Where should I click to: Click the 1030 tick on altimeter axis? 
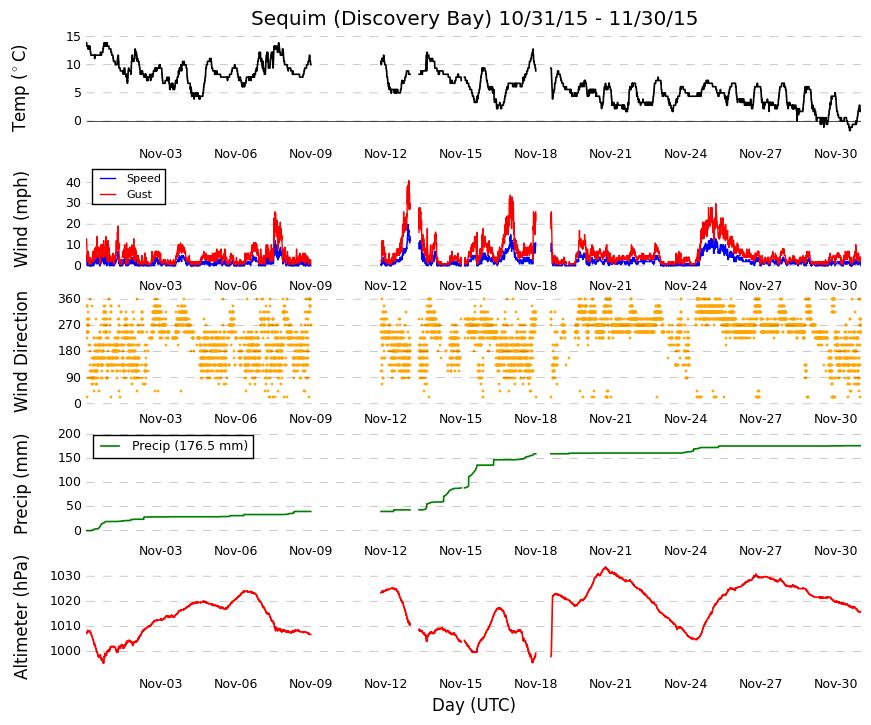(66, 576)
